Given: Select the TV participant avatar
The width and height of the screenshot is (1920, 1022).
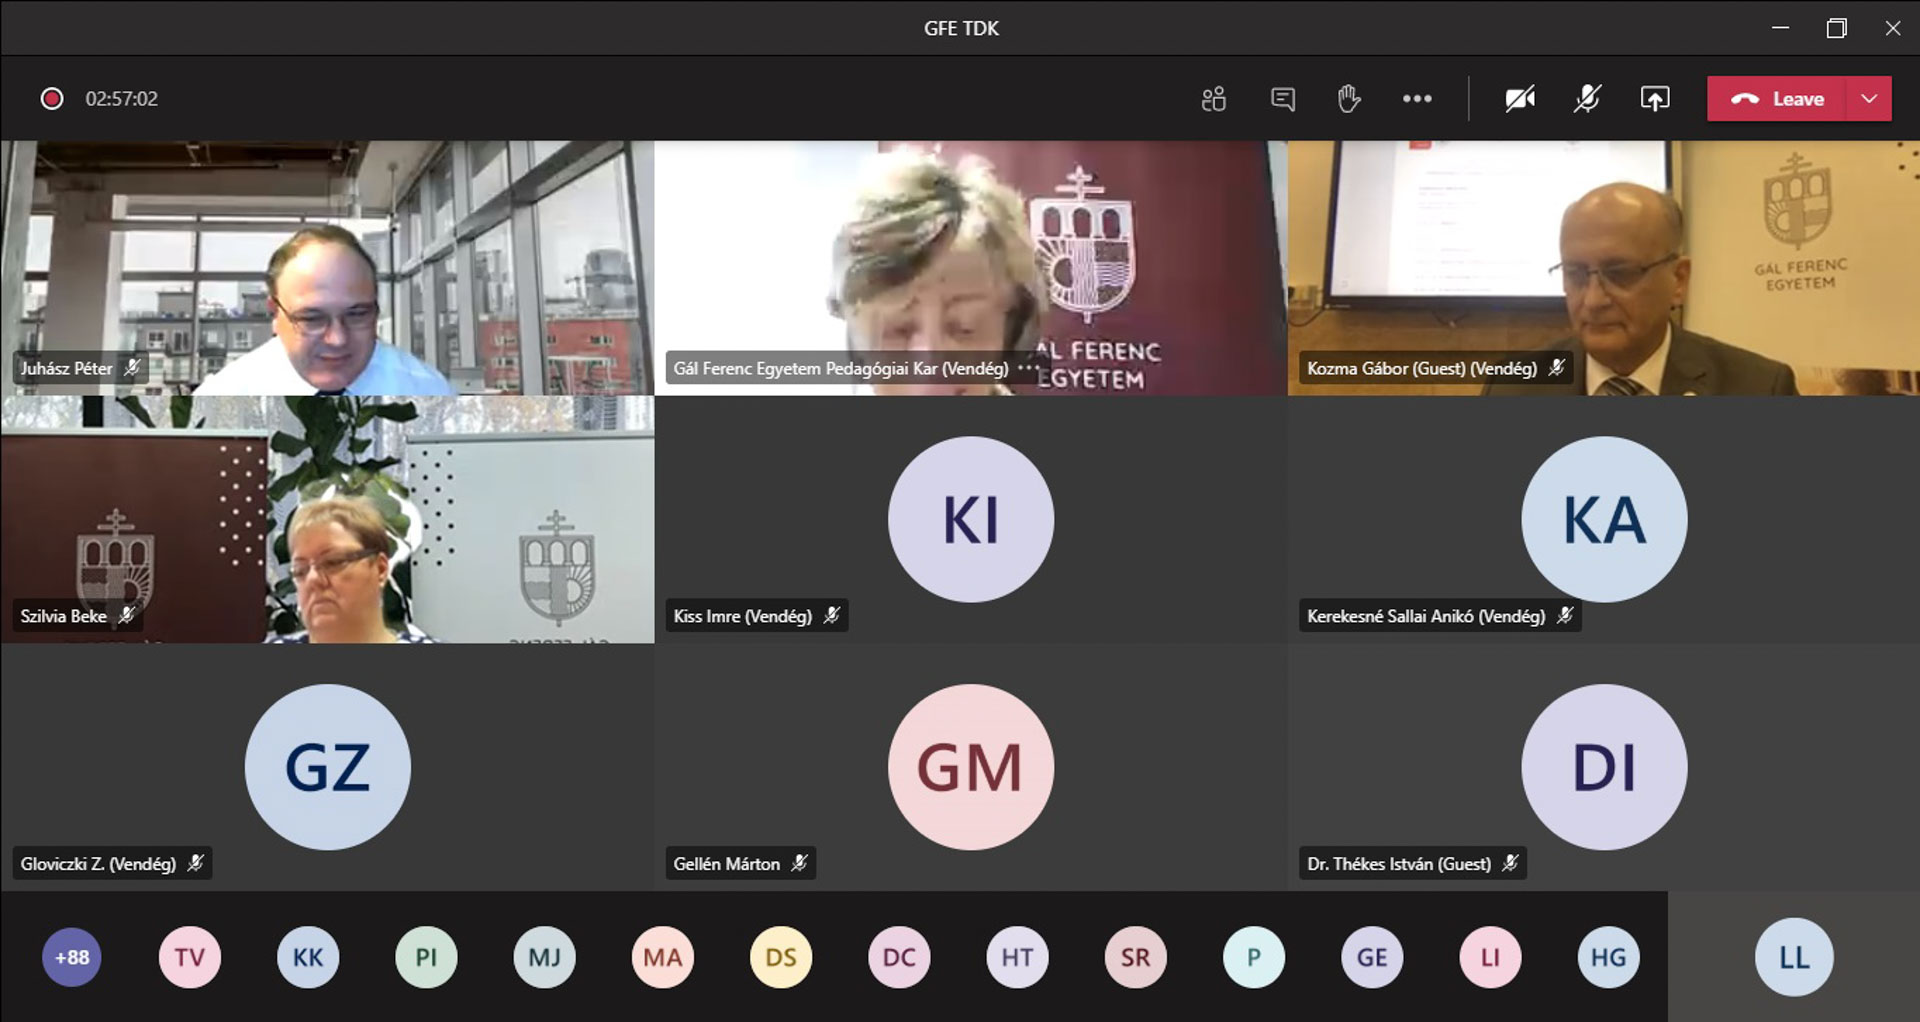Looking at the screenshot, I should (x=190, y=957).
